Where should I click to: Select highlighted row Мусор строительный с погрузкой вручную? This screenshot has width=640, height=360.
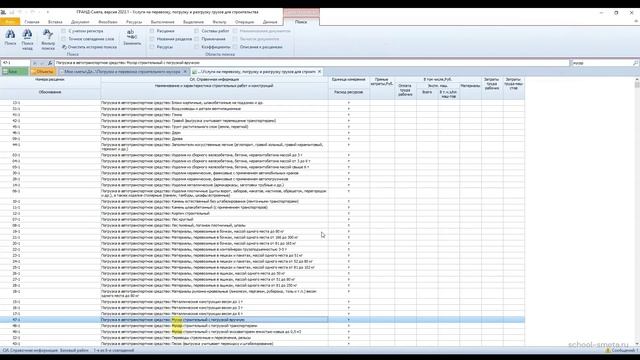click(262, 320)
